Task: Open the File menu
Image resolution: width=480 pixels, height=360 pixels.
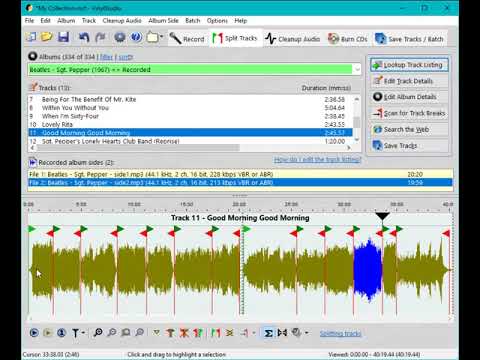Action: pos(29,21)
